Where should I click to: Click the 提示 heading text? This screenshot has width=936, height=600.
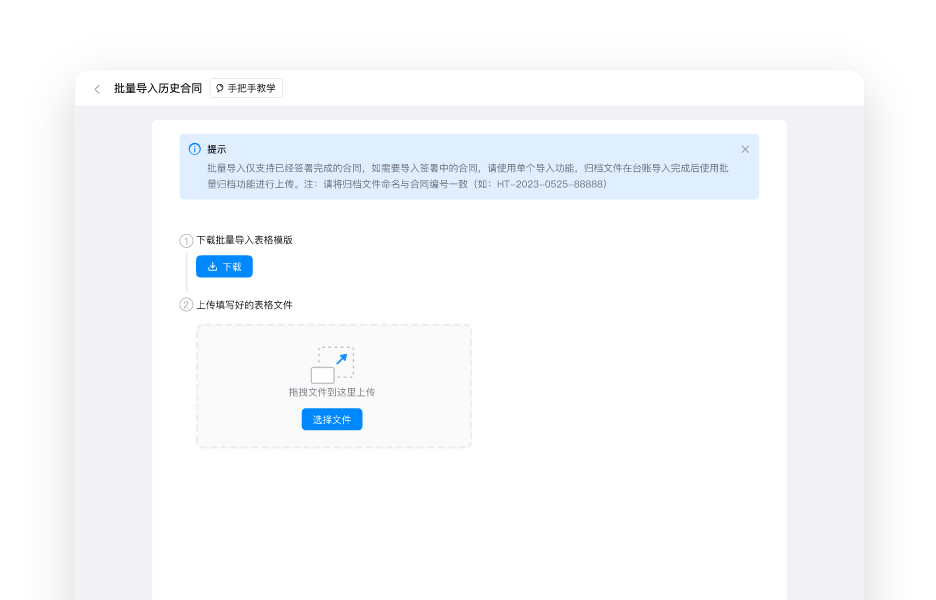click(x=217, y=149)
